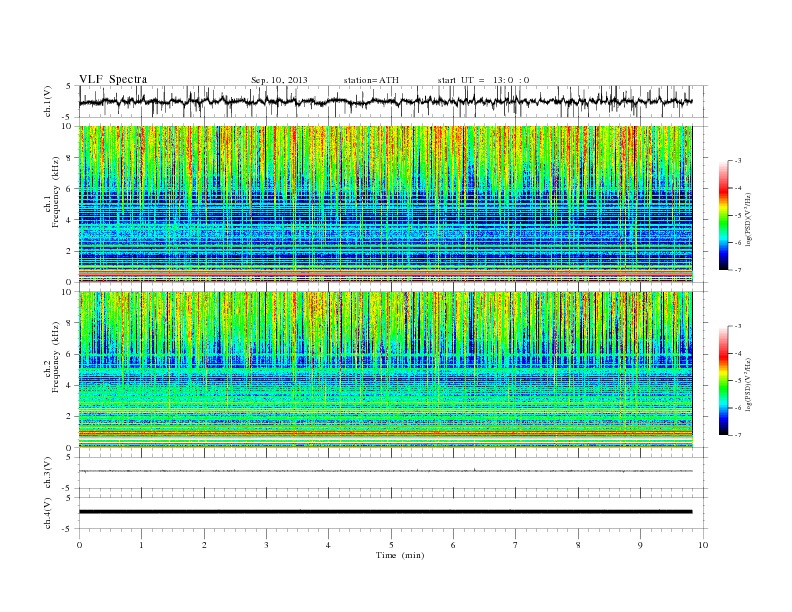This screenshot has height=612, width=792.
Task: Click the thick ch.4 voltage trace
Action: click(x=386, y=512)
